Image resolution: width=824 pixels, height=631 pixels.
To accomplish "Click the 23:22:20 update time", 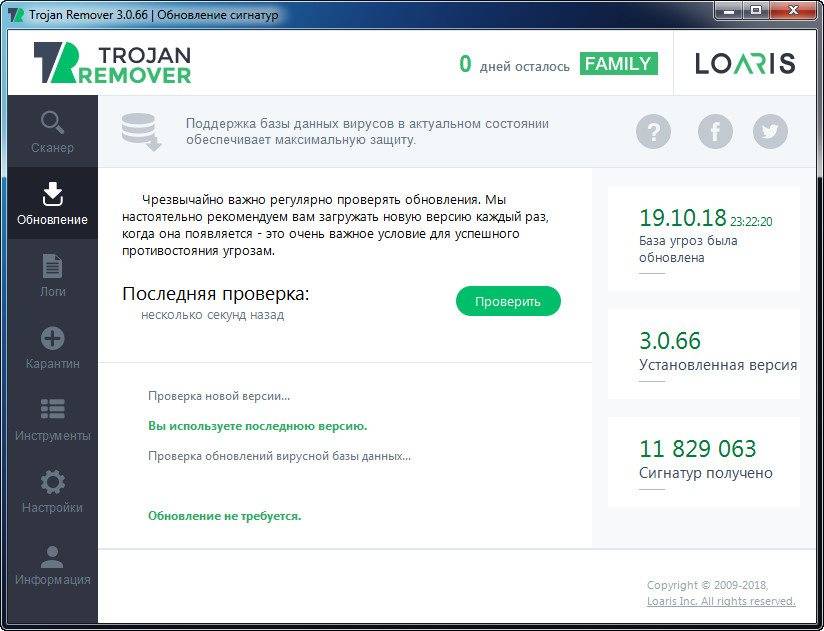I will (751, 222).
